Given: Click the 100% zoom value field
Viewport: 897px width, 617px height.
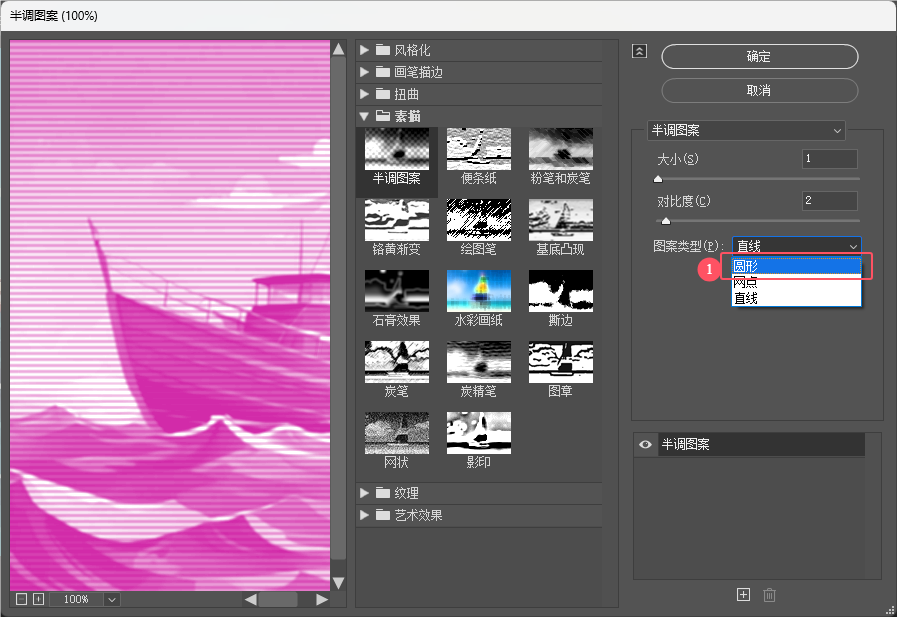Looking at the screenshot, I should click(x=76, y=599).
